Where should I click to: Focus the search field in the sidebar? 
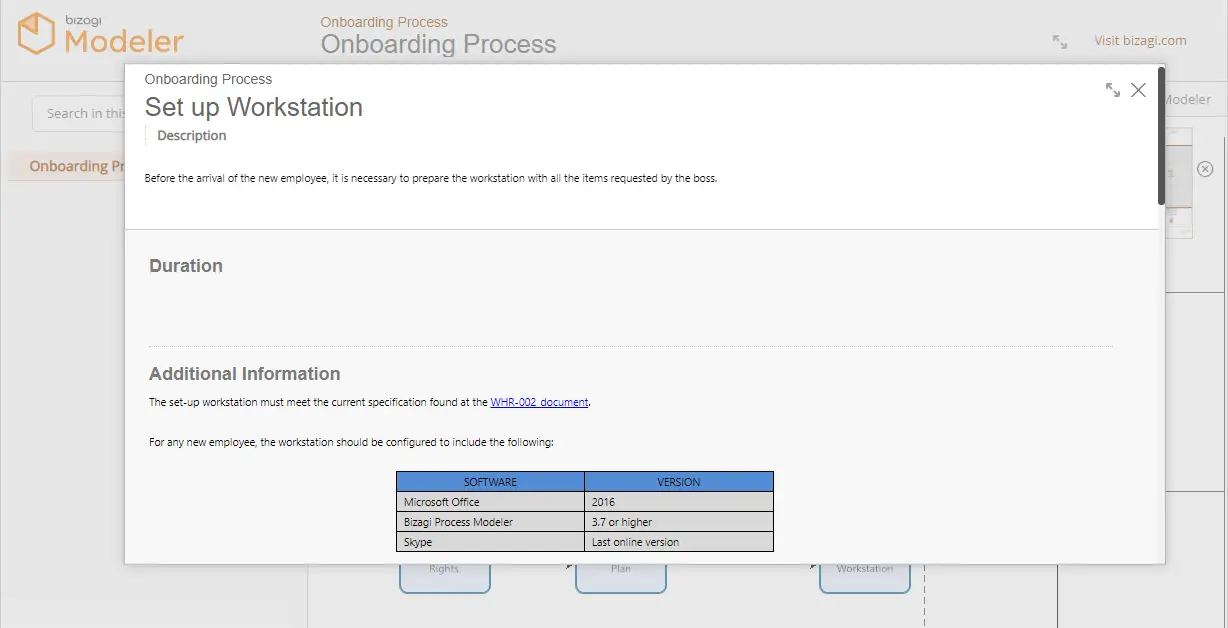coord(79,113)
